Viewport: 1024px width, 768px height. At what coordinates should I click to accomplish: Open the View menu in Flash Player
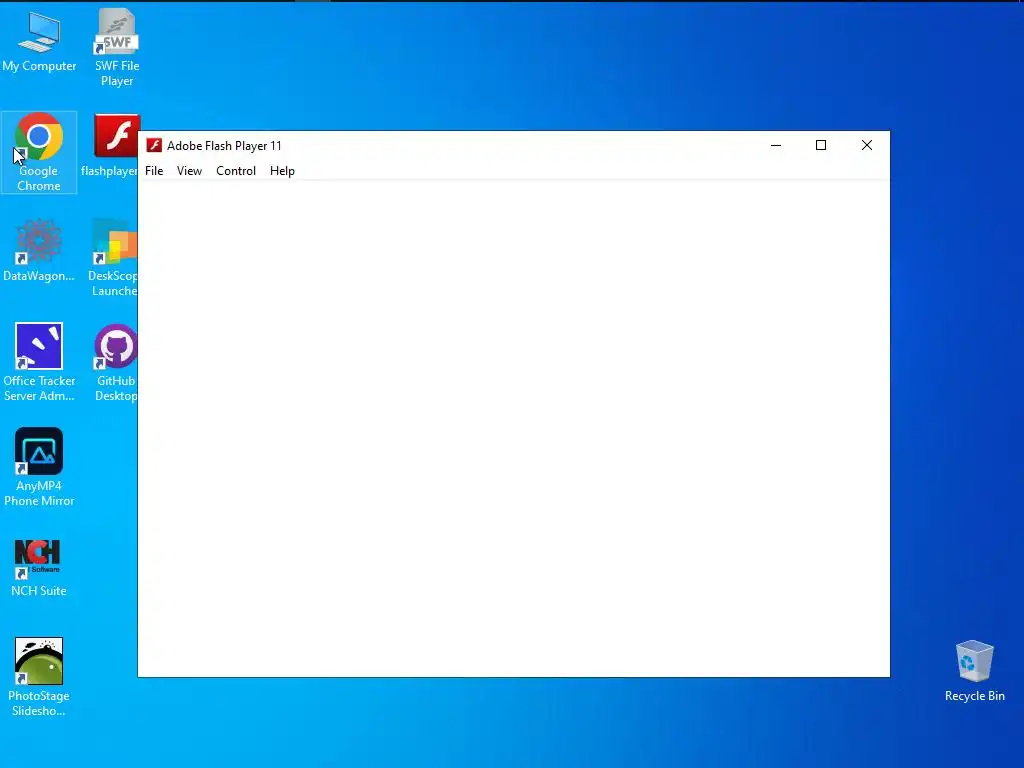(x=189, y=170)
